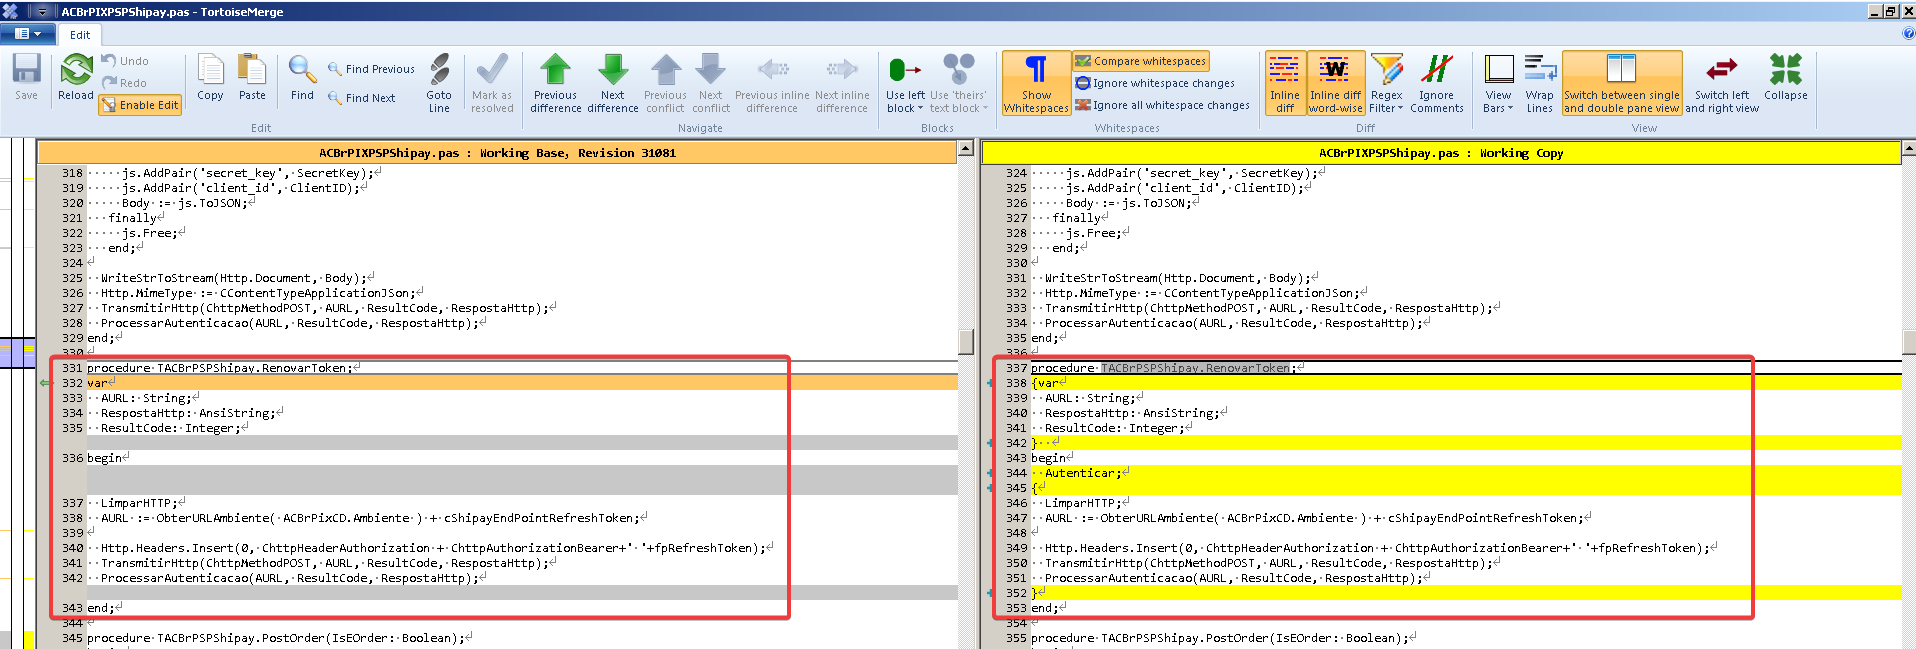Image resolution: width=1916 pixels, height=649 pixels.
Task: Click the change arrow marker beside line 332
Action: pyautogui.click(x=45, y=383)
